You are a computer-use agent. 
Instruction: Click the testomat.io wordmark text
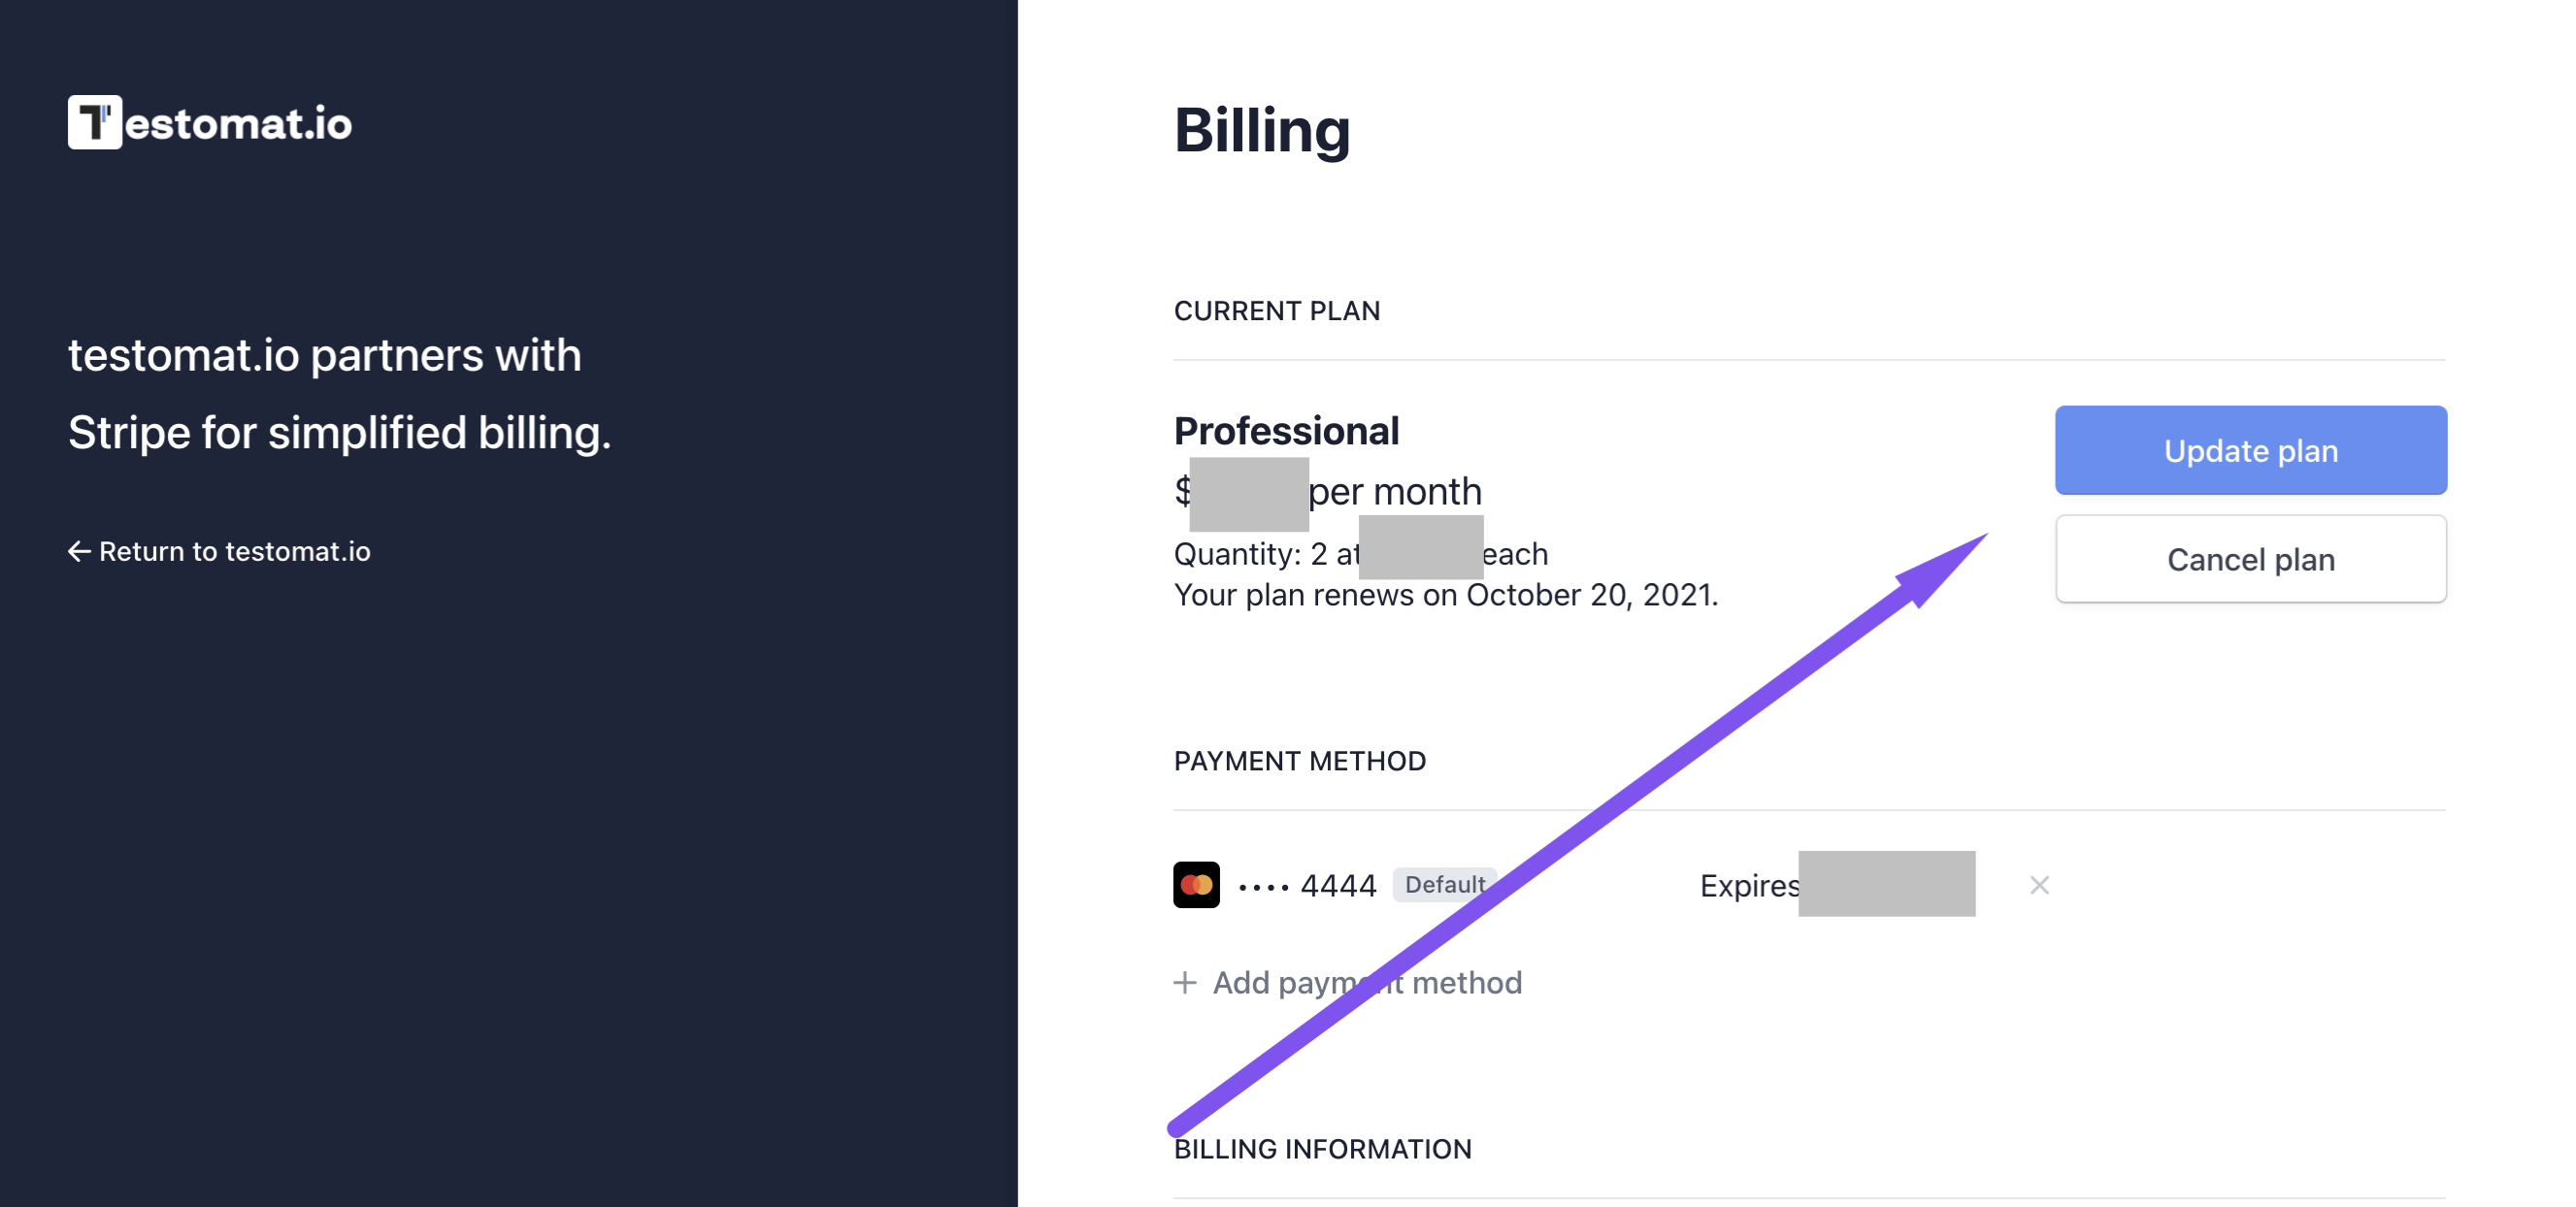(238, 123)
